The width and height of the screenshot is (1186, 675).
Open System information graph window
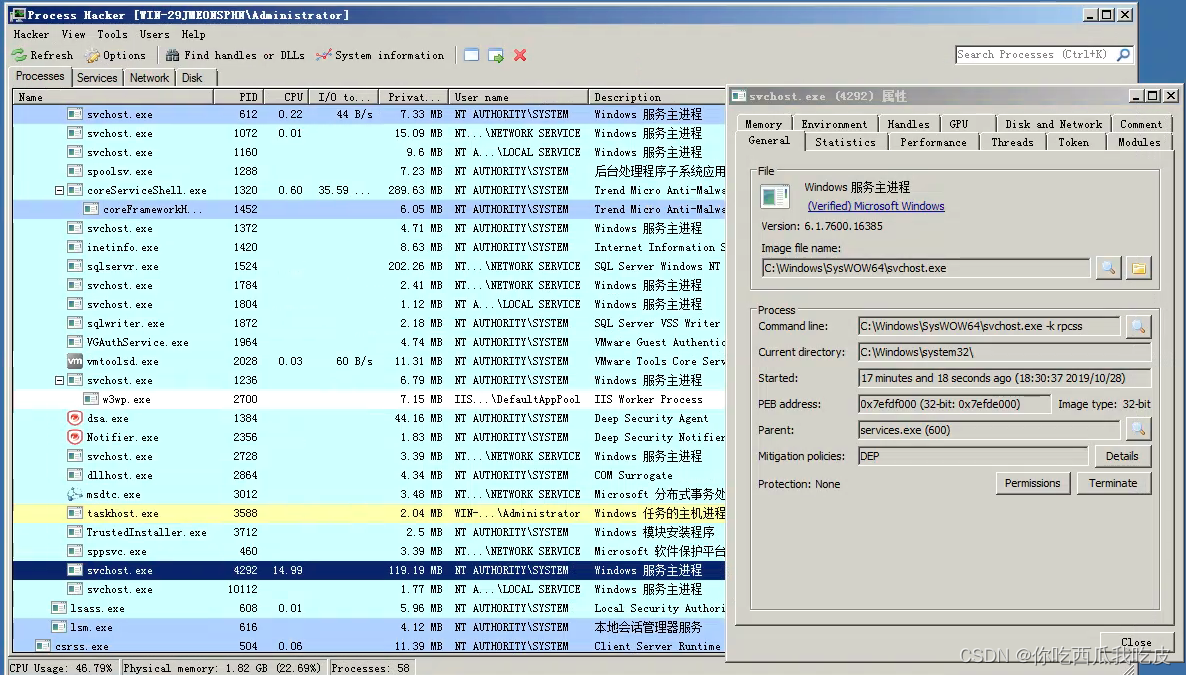[x=380, y=55]
